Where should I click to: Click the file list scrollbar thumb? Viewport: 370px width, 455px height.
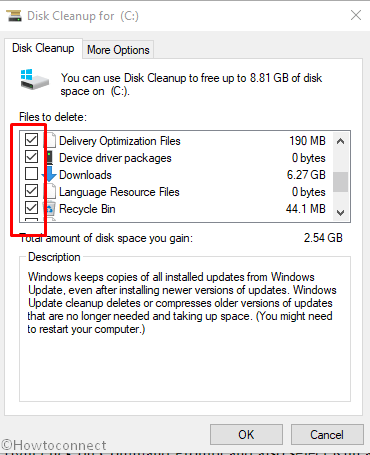340,182
